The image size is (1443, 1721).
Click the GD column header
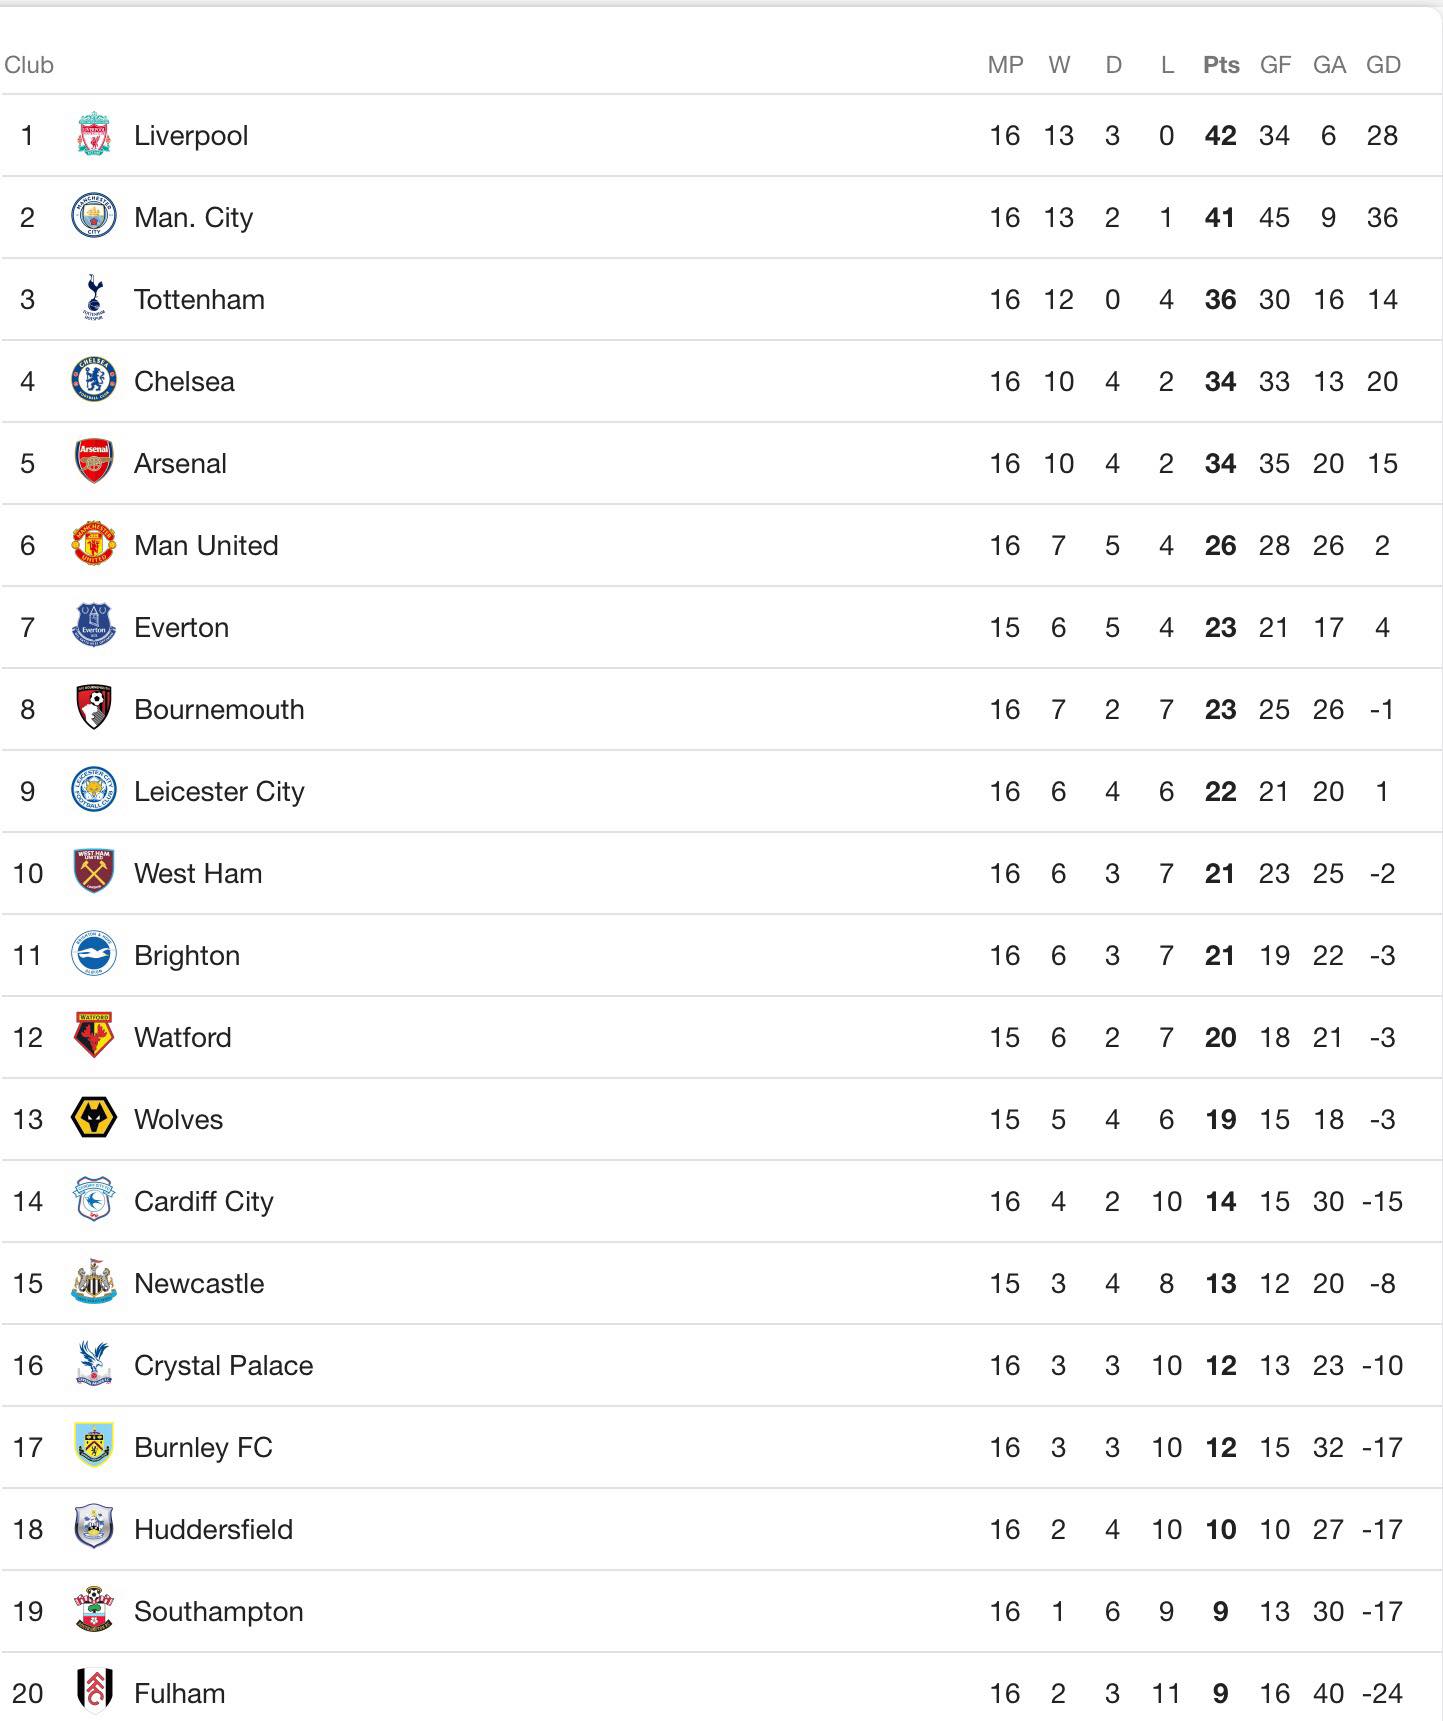click(1383, 65)
